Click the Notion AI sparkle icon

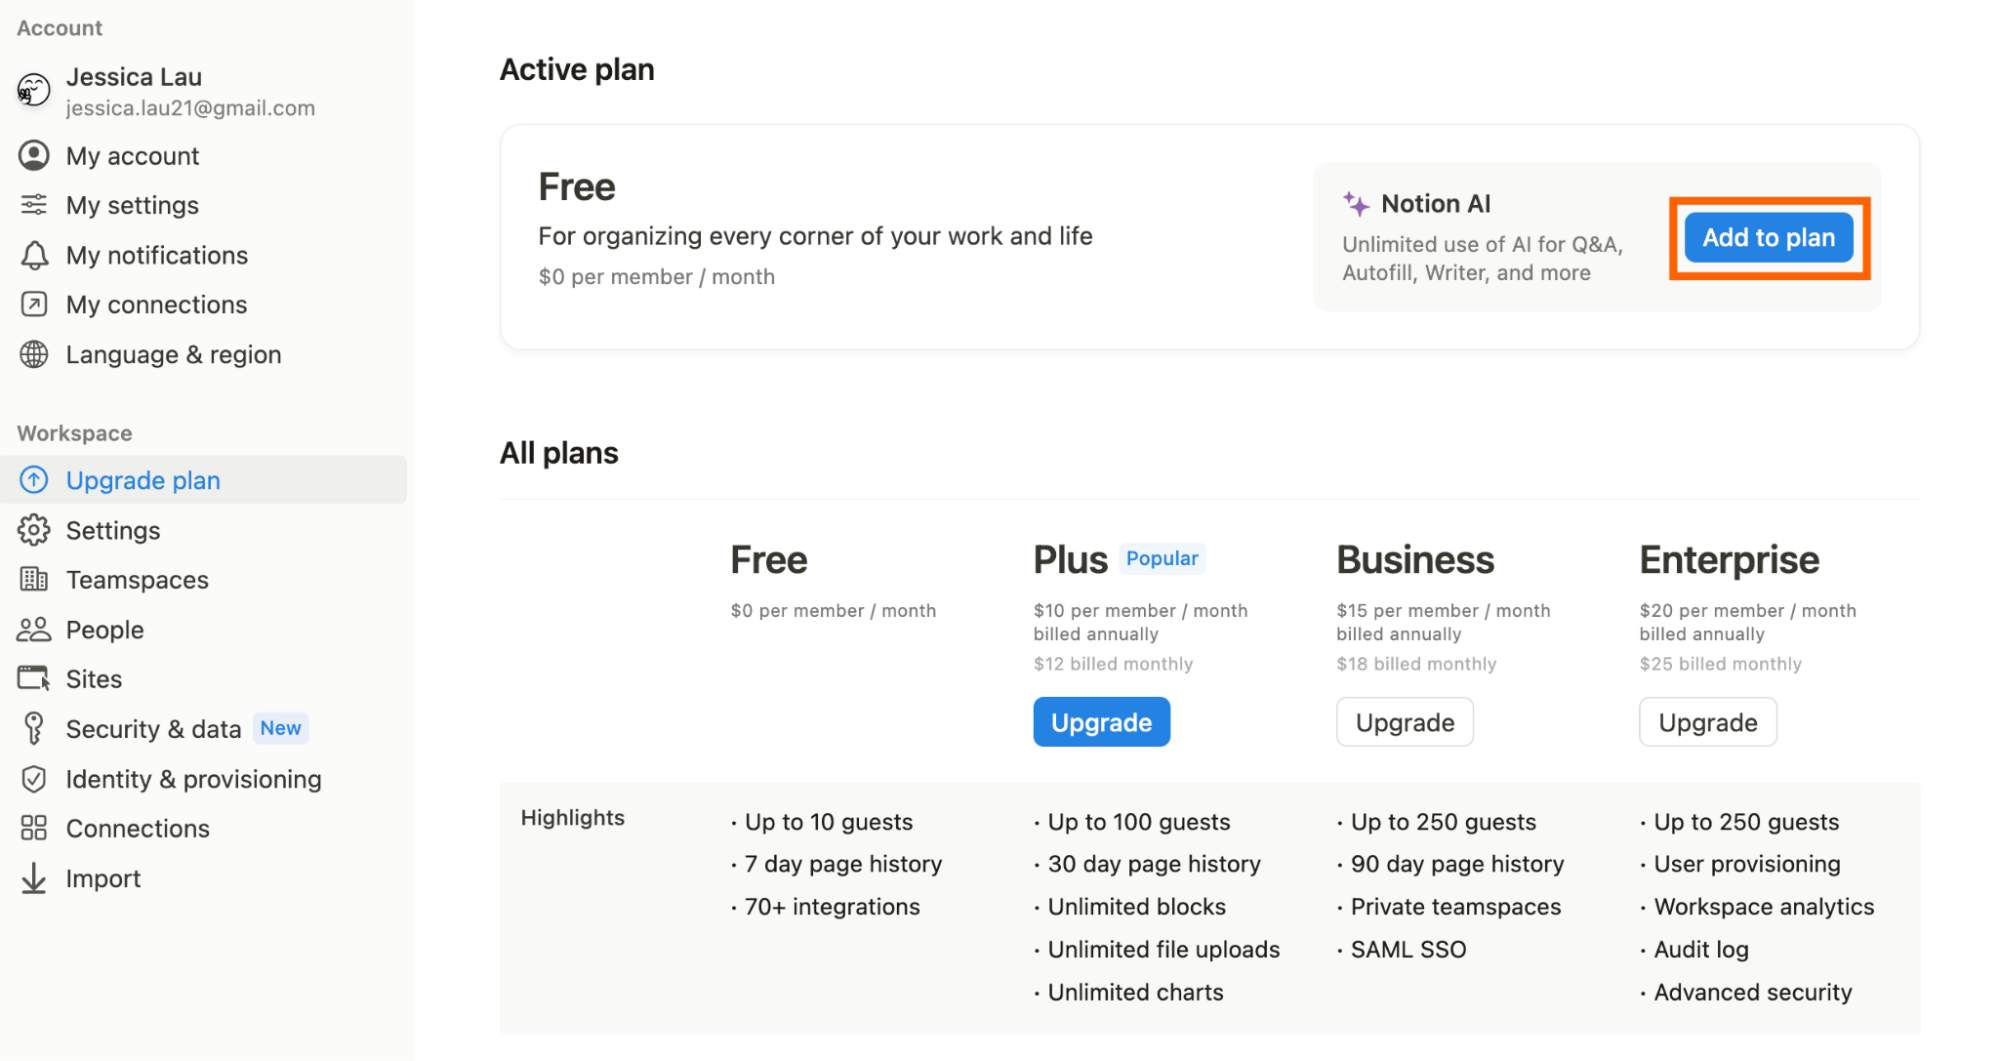[1356, 204]
